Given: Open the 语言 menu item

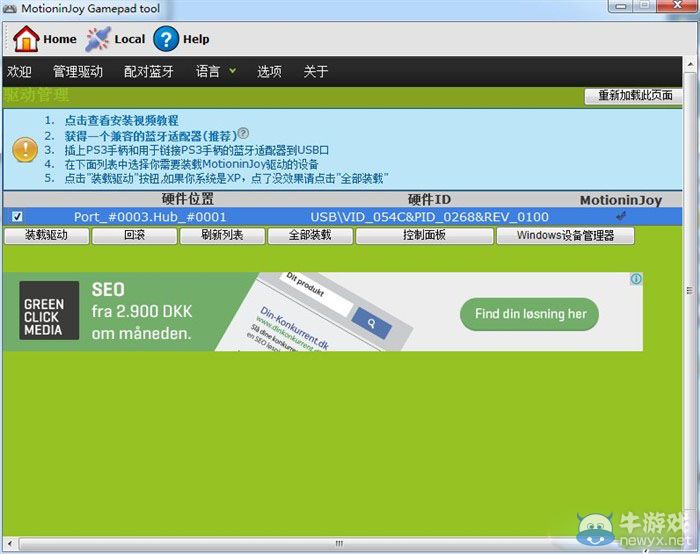Looking at the screenshot, I should click(208, 71).
